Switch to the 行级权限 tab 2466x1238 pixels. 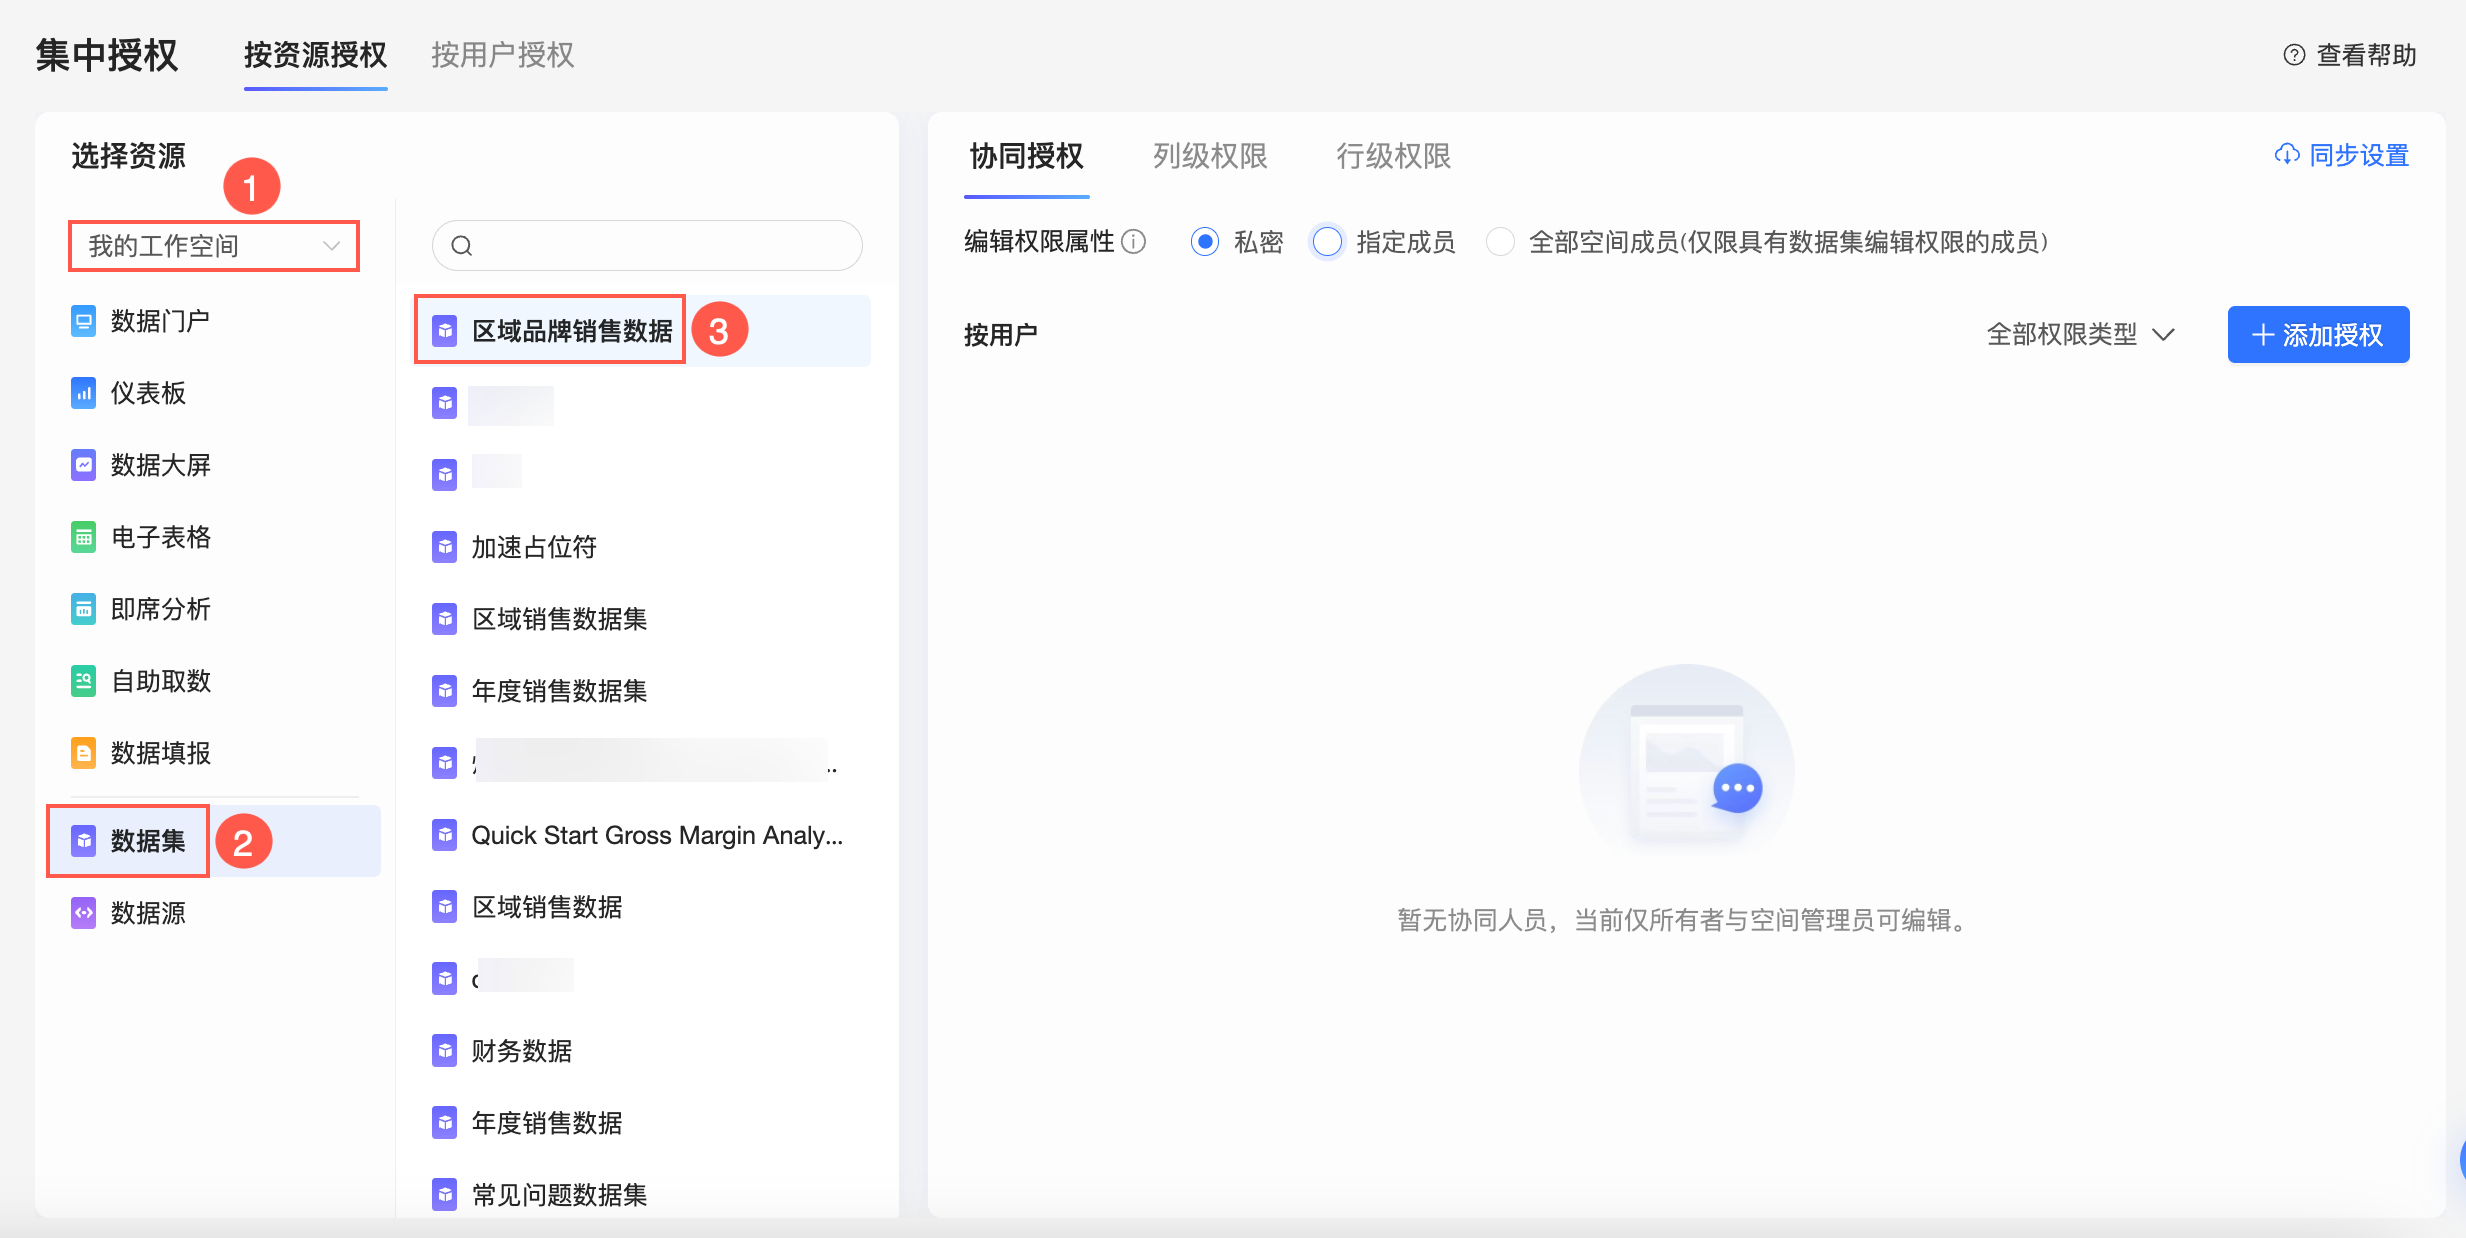pos(1393,156)
